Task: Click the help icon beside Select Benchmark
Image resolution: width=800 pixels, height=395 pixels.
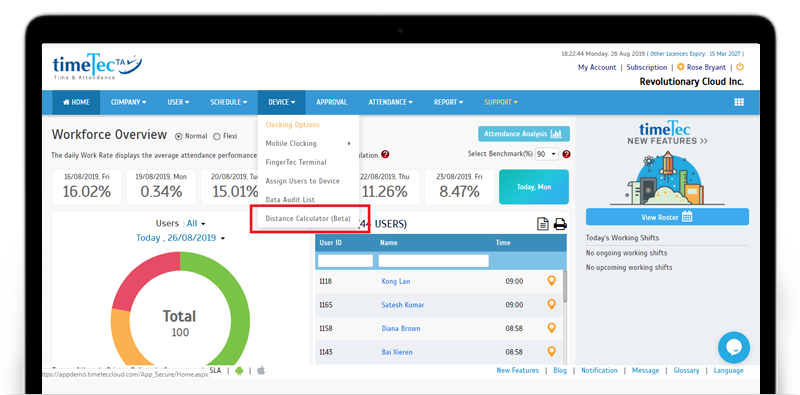Action: [x=566, y=154]
